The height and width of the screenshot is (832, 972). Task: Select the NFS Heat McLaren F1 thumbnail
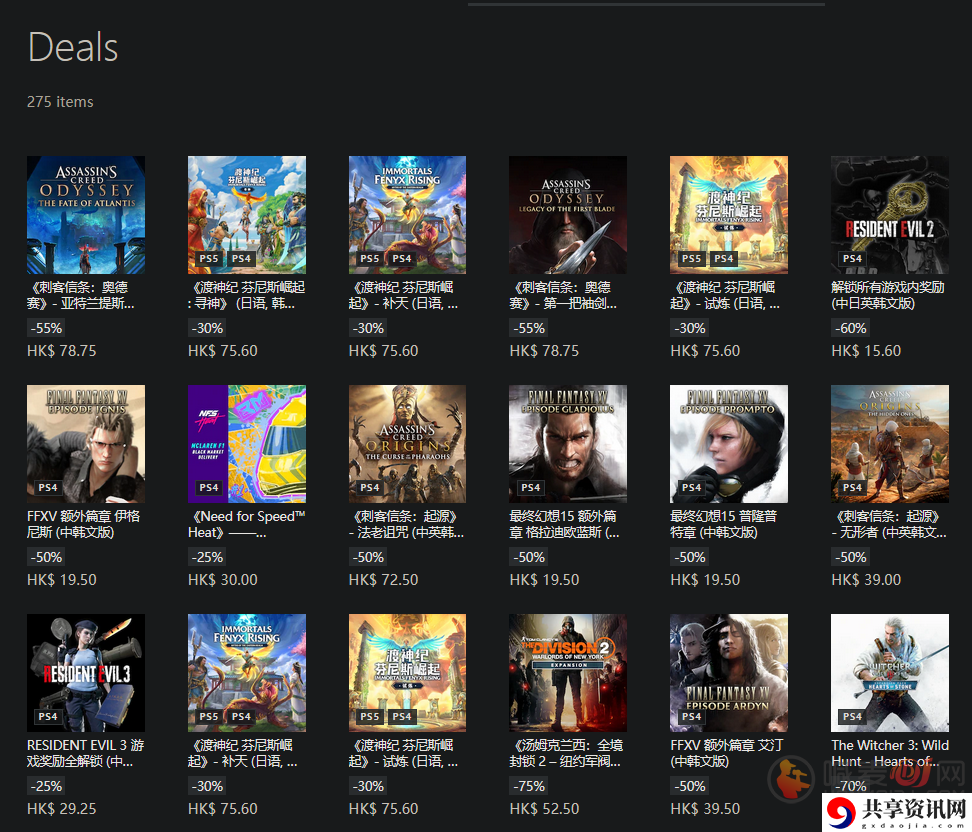click(x=247, y=444)
